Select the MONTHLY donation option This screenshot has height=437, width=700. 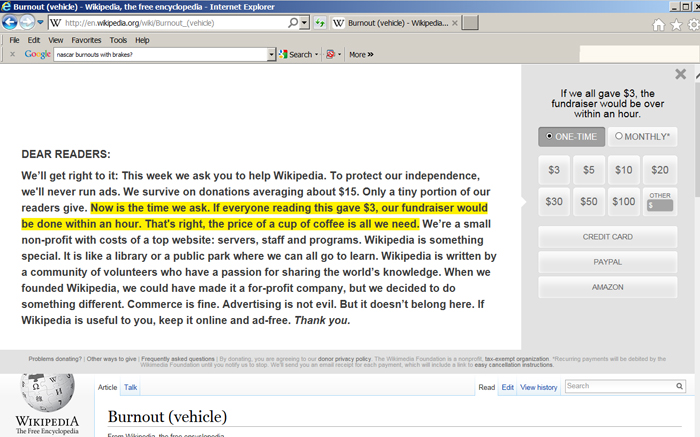[642, 137]
